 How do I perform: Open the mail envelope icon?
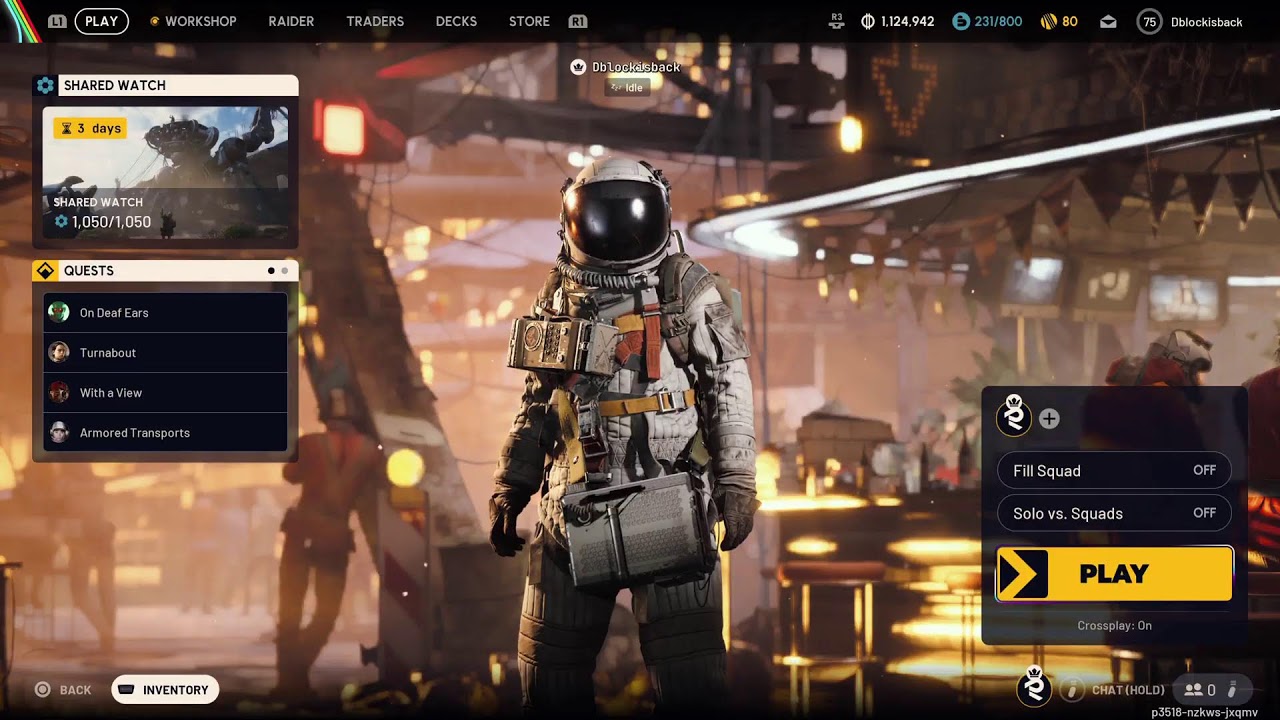click(x=1108, y=21)
